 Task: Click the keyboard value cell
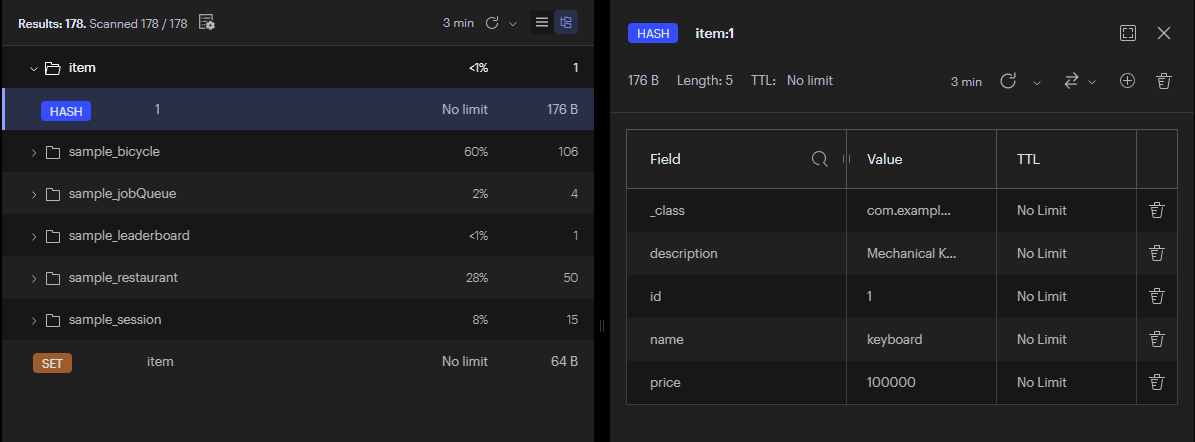921,339
